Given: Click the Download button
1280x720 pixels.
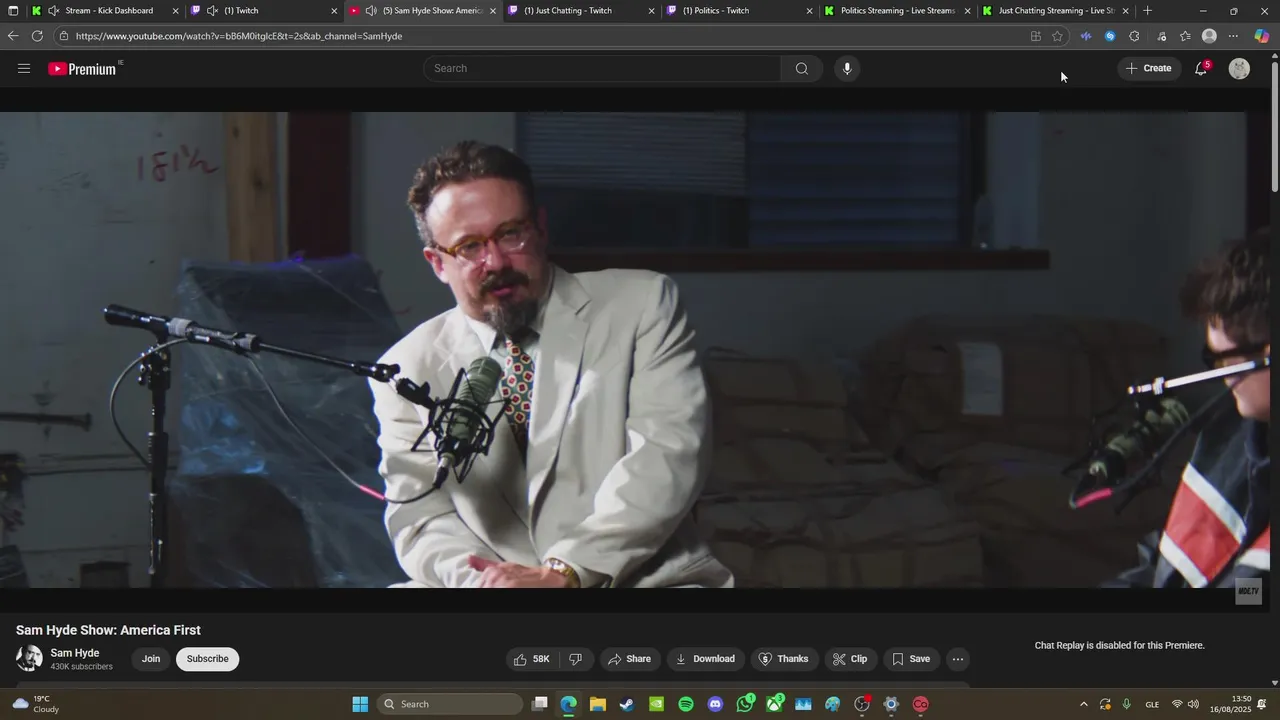Looking at the screenshot, I should click(705, 659).
